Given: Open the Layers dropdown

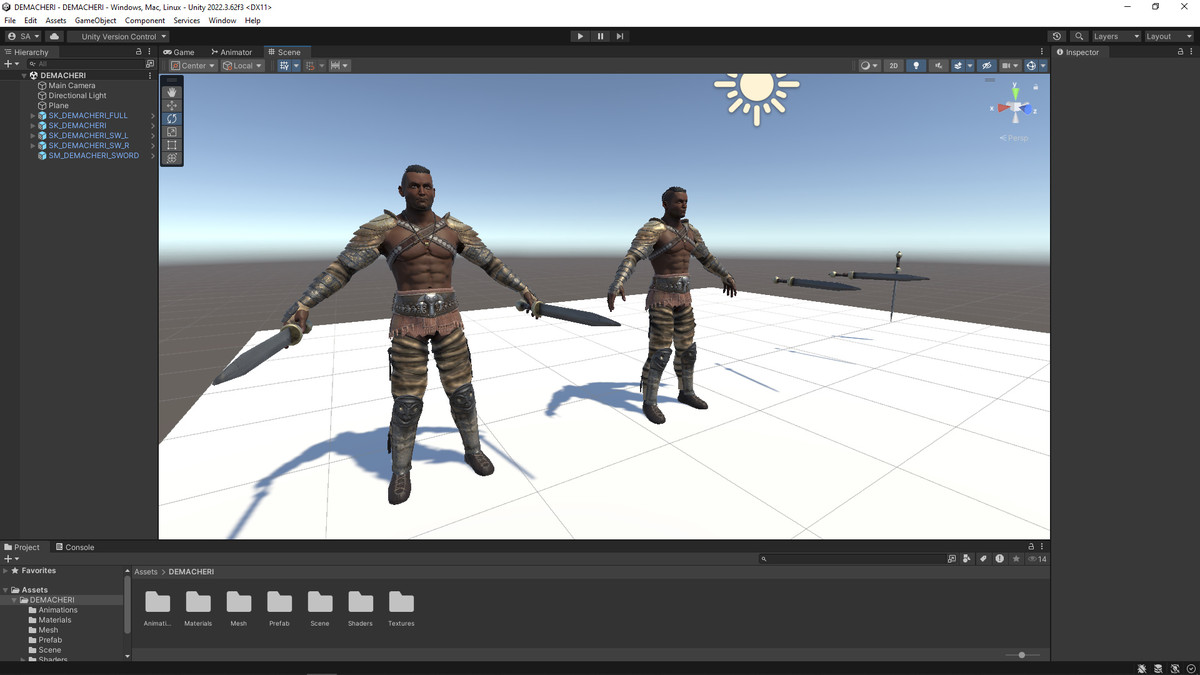Looking at the screenshot, I should pyautogui.click(x=1116, y=36).
